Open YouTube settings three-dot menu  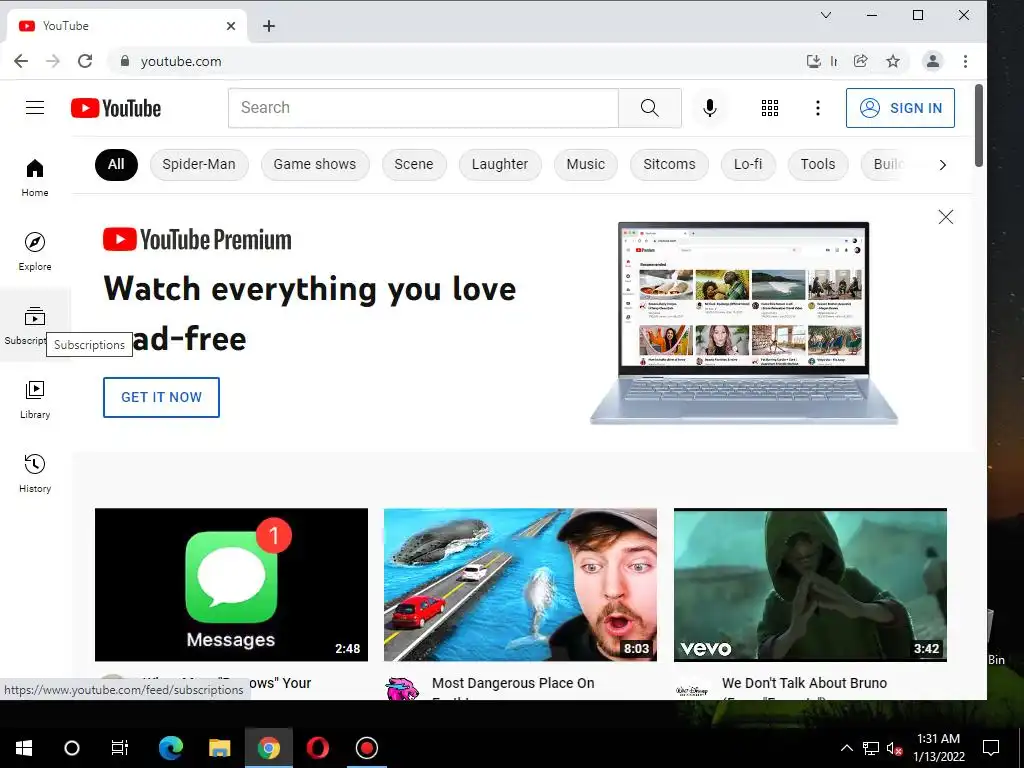click(x=818, y=108)
